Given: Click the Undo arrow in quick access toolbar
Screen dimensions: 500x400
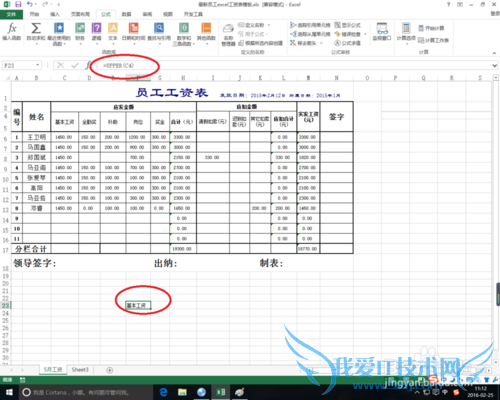Looking at the screenshot, I should point(30,4).
